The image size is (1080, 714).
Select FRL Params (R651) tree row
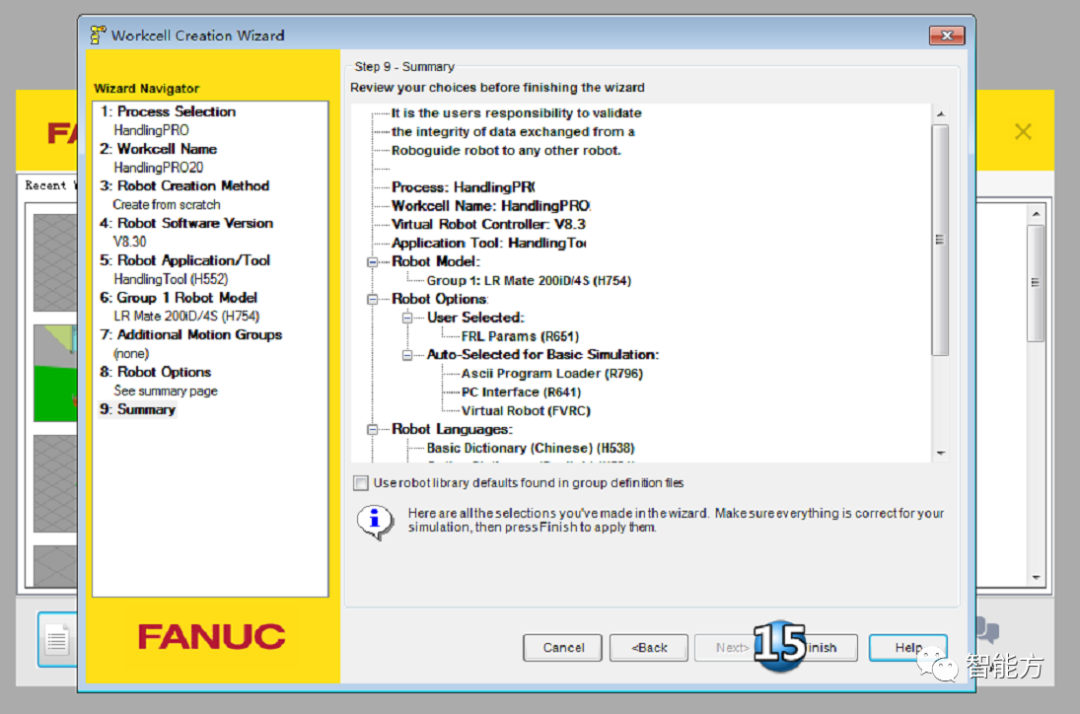(x=520, y=336)
